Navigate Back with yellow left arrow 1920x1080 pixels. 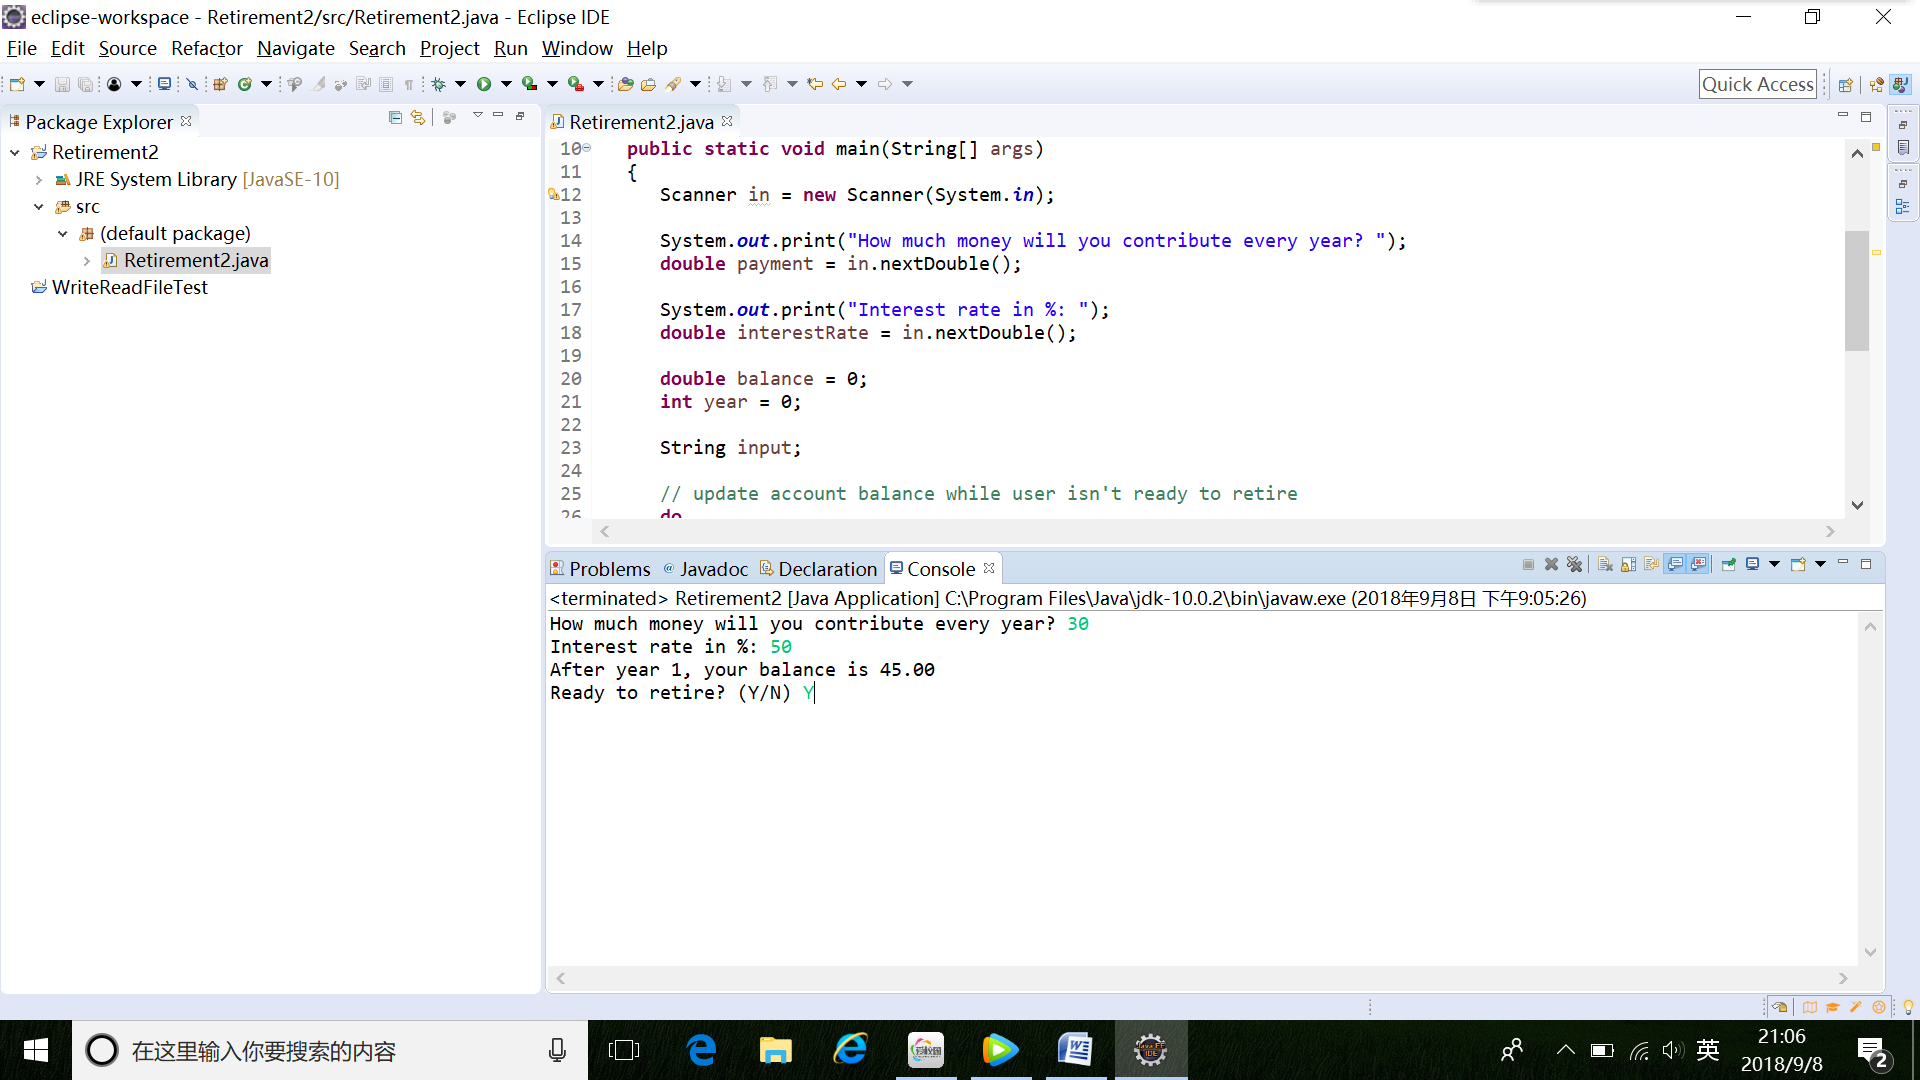point(839,84)
